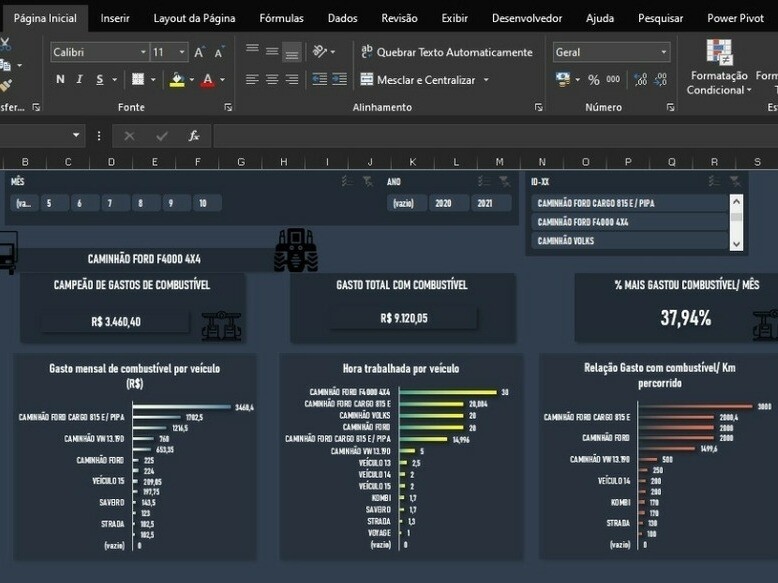Toggle bold formatting (N)
Viewport: 778px width, 583px height.
tap(60, 80)
